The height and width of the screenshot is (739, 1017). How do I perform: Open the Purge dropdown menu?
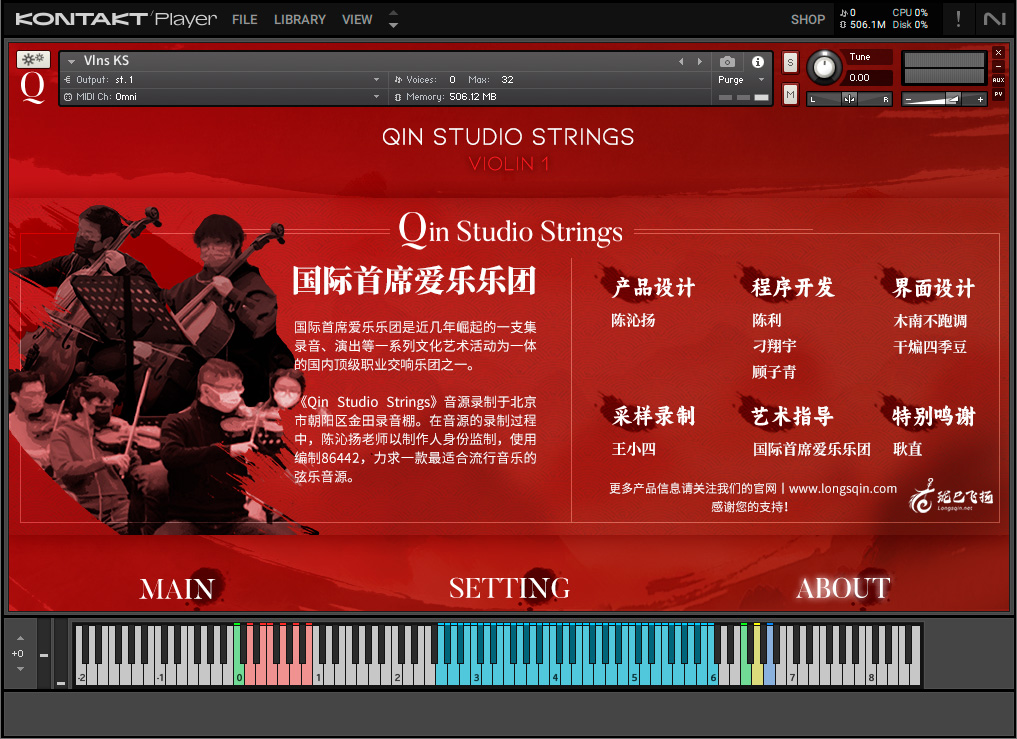(x=741, y=80)
